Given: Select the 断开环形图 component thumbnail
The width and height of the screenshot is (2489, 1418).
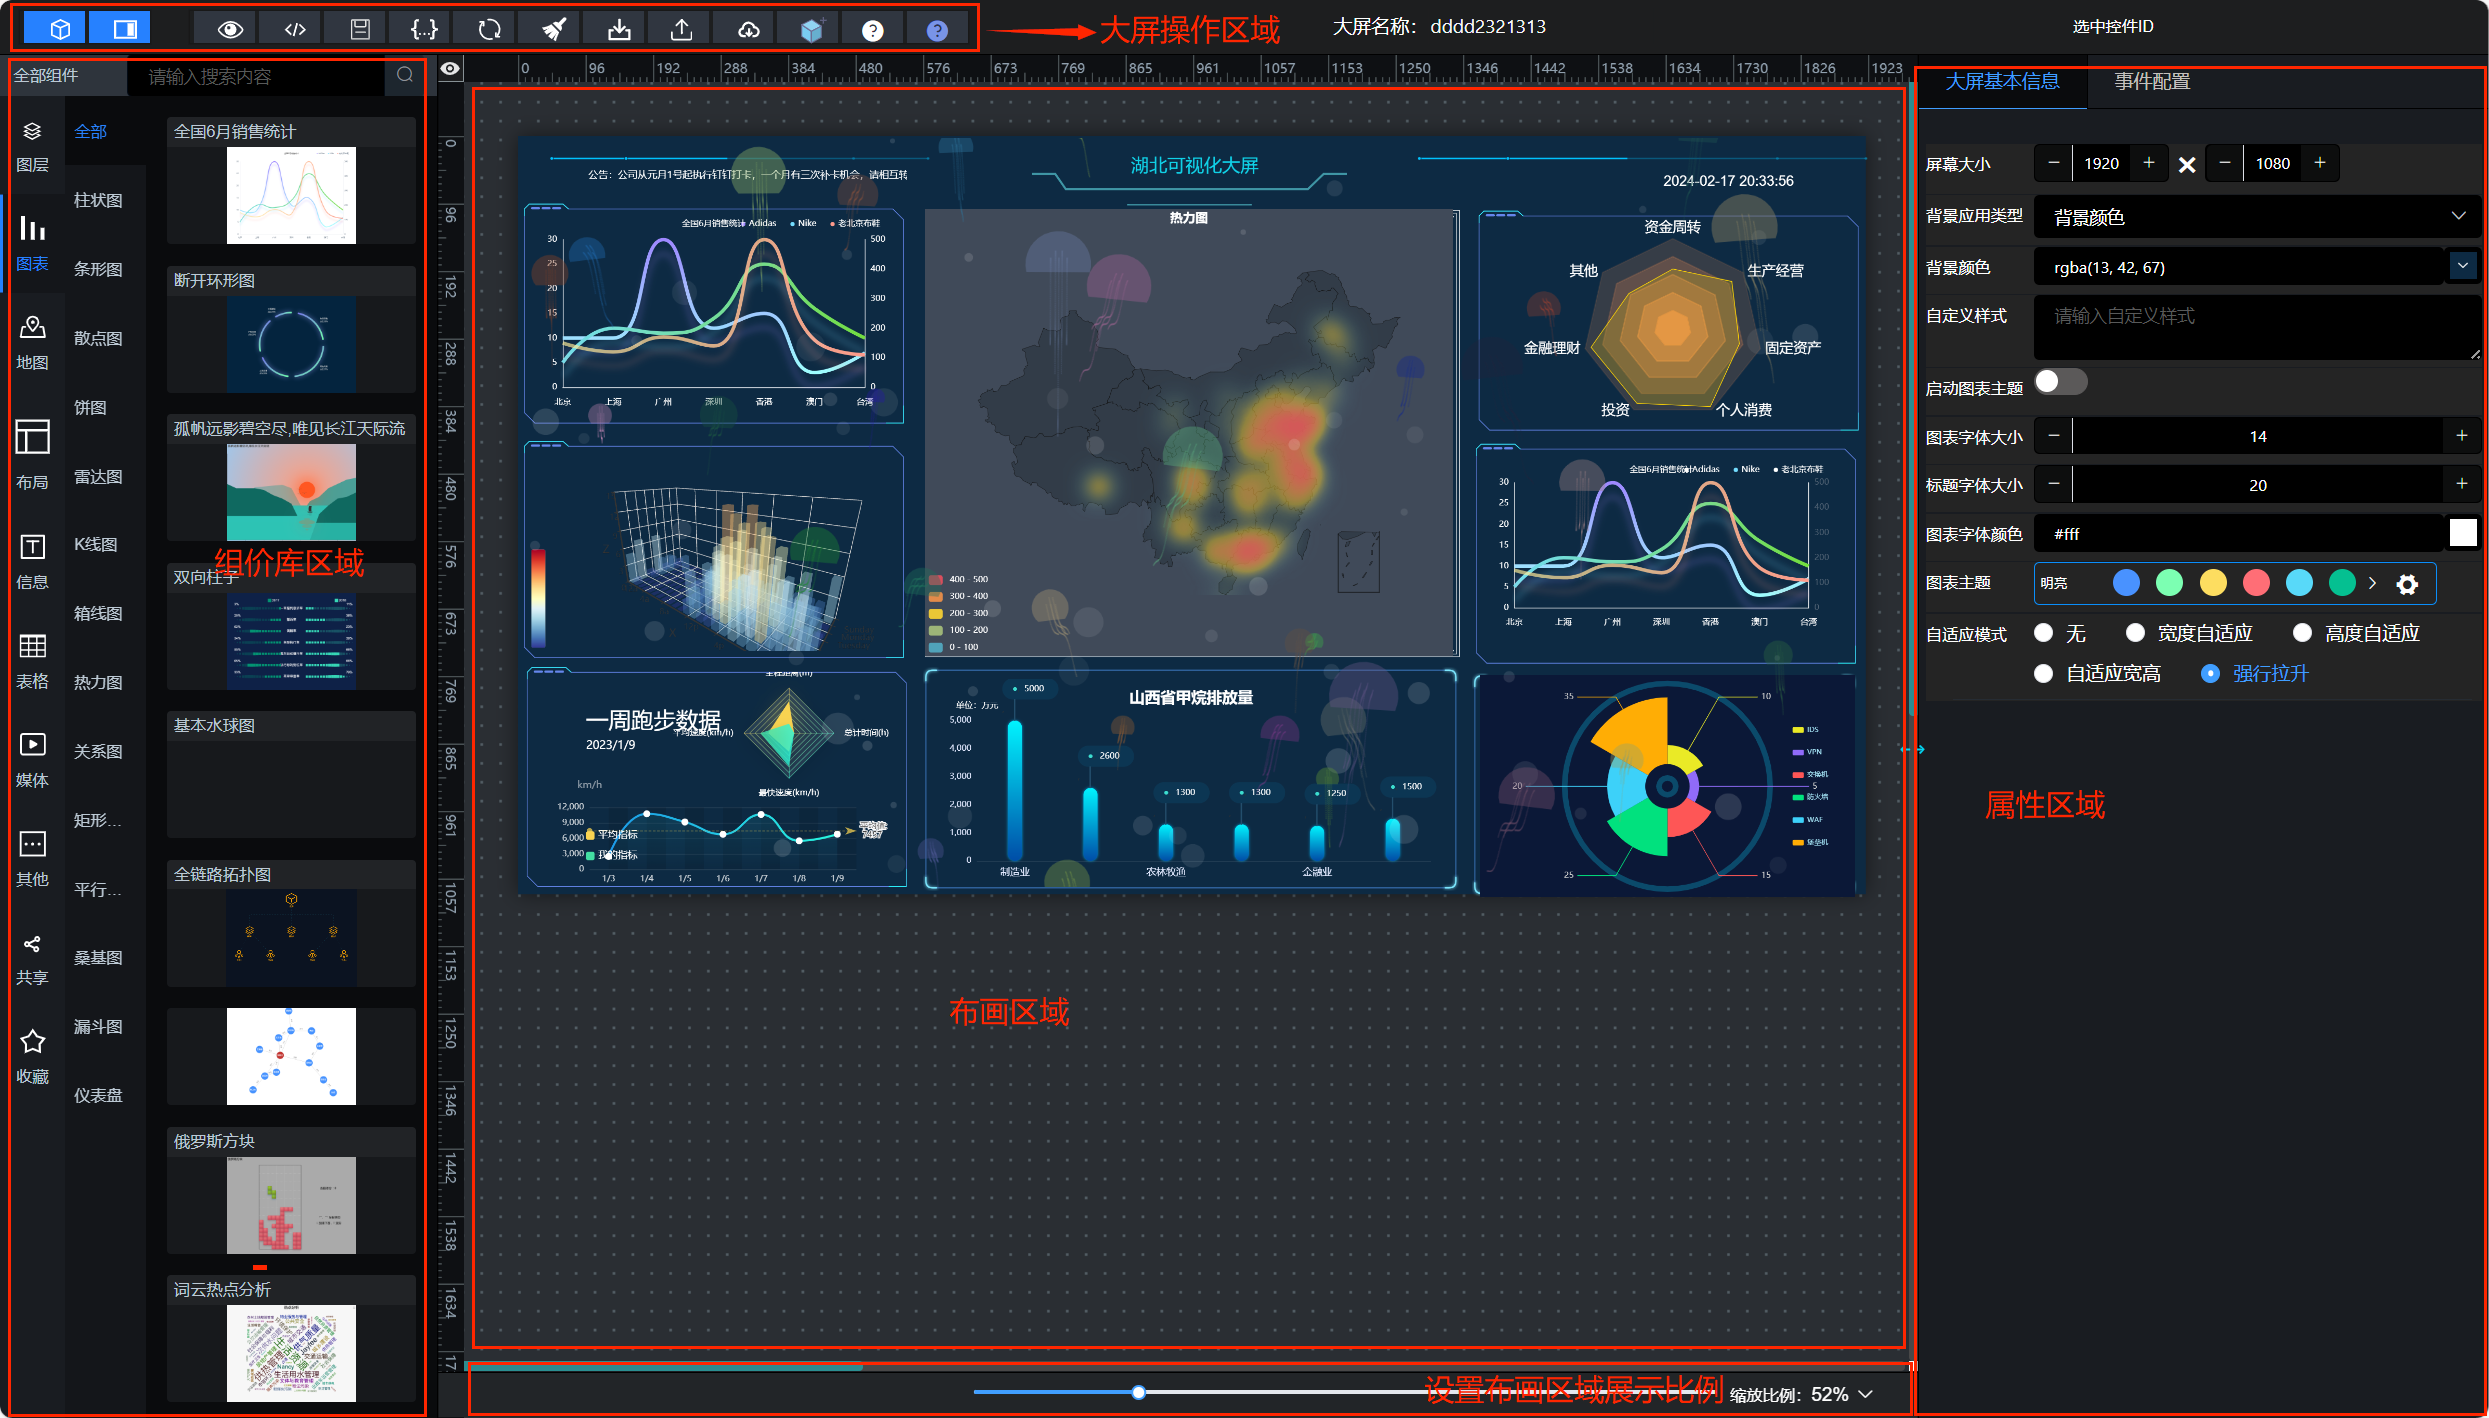Looking at the screenshot, I should (x=291, y=343).
